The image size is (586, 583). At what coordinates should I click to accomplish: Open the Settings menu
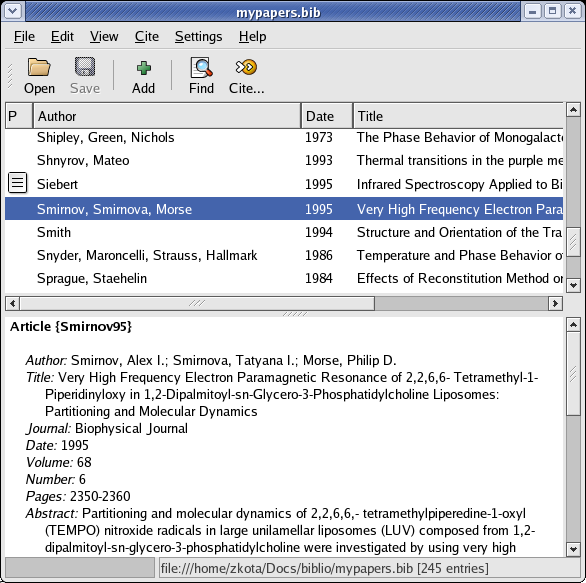(198, 37)
